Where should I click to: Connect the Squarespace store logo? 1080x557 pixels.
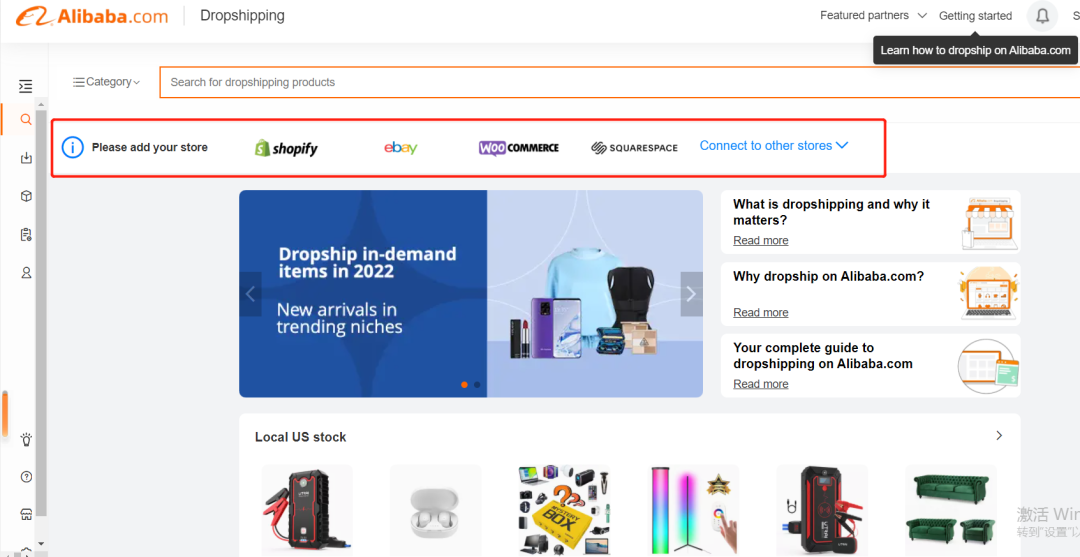point(634,148)
